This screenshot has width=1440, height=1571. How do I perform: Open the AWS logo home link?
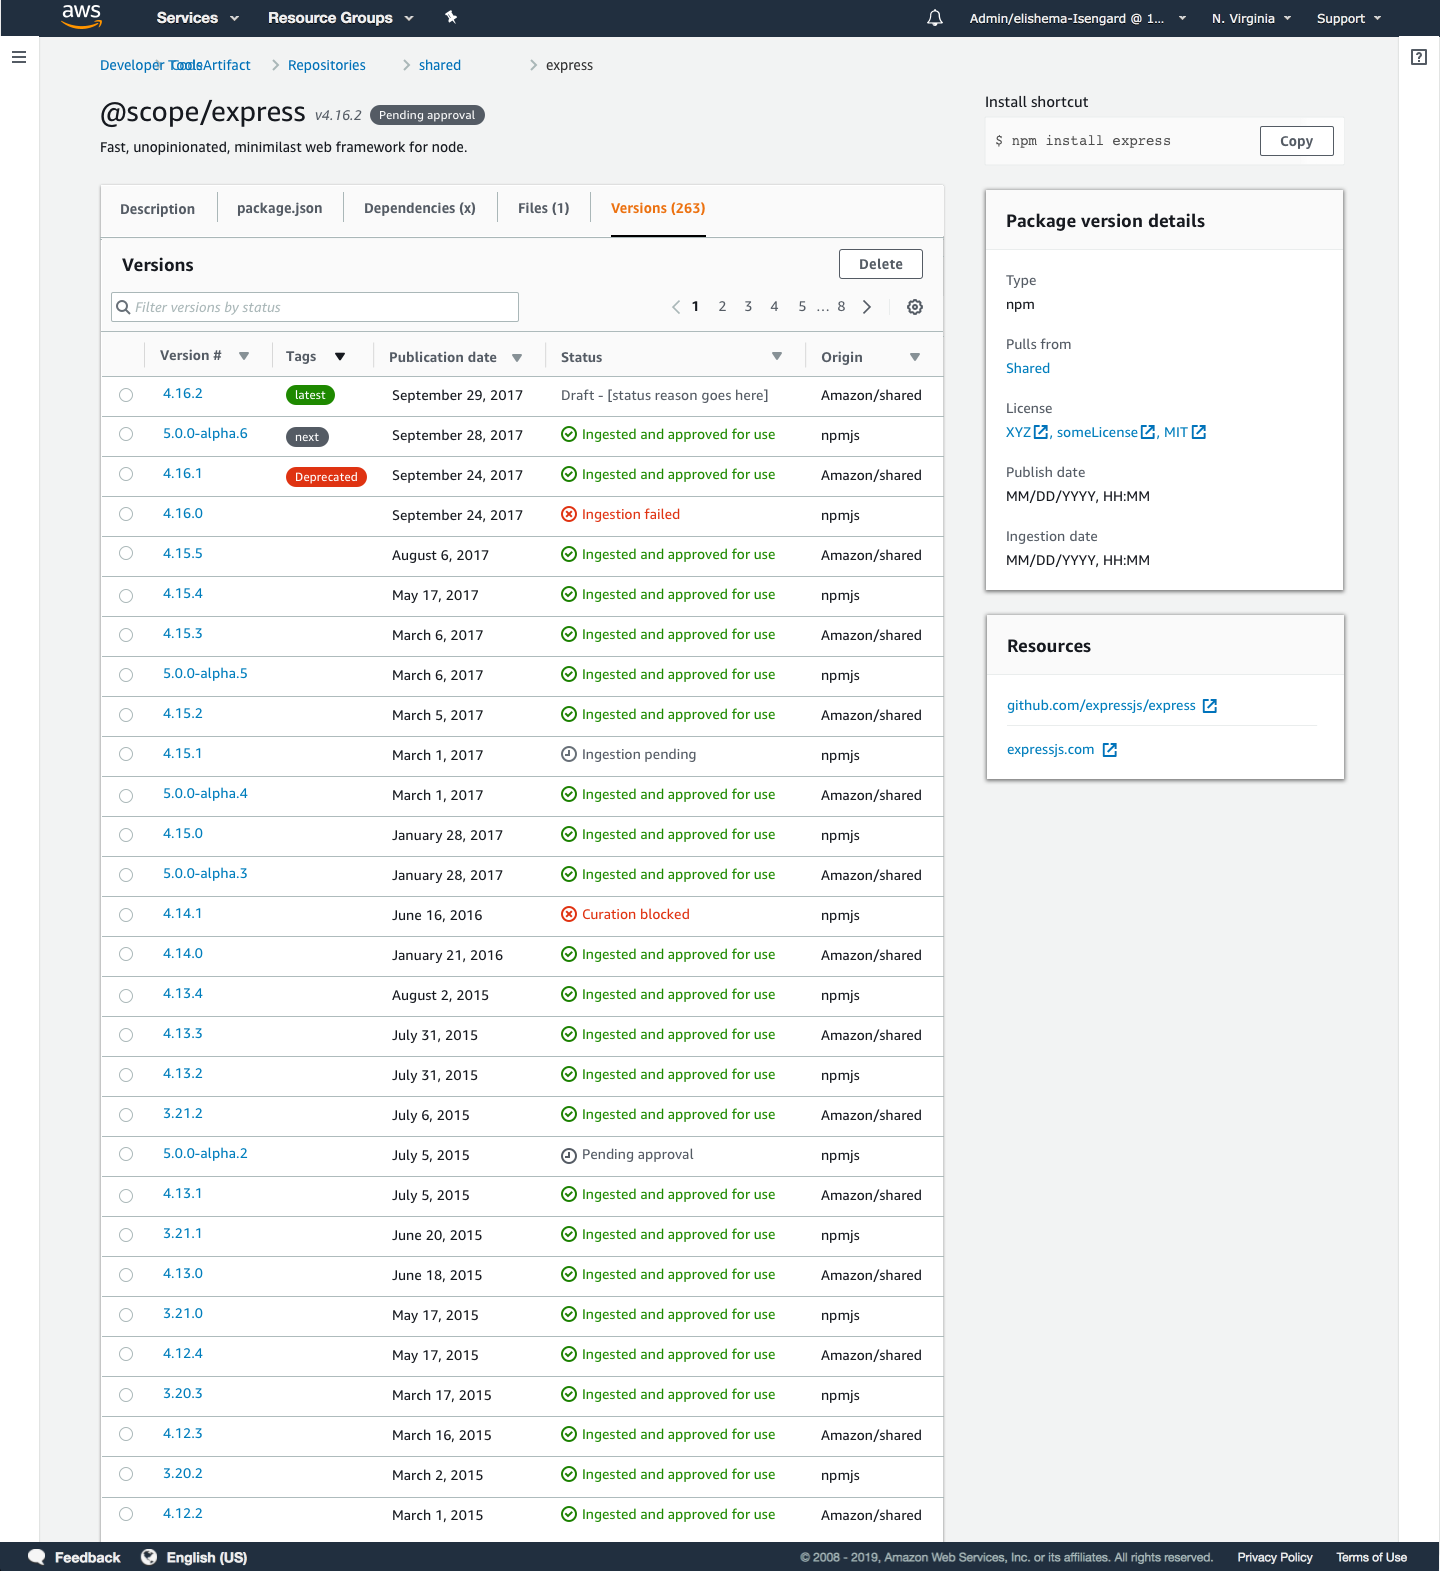pyautogui.click(x=81, y=16)
